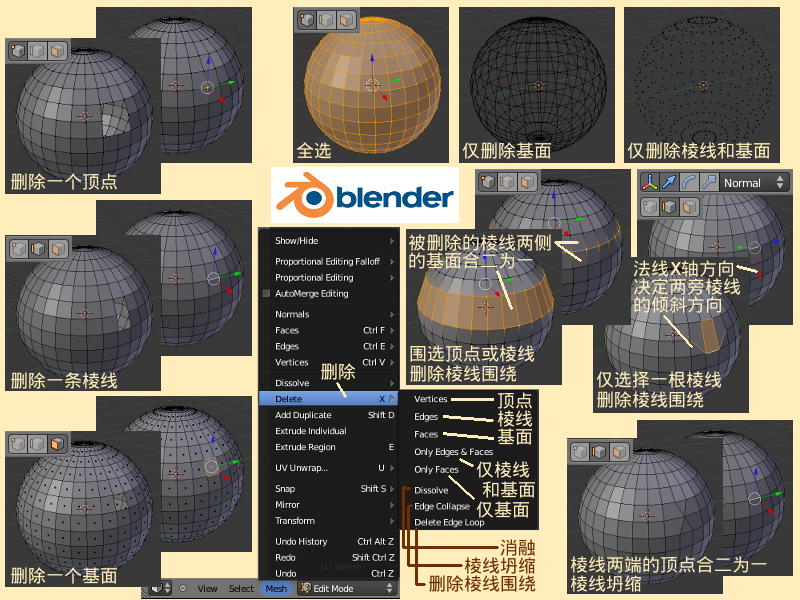Select the translate manipulator arrow icon
Image resolution: width=800 pixels, height=600 pixels.
[669, 182]
